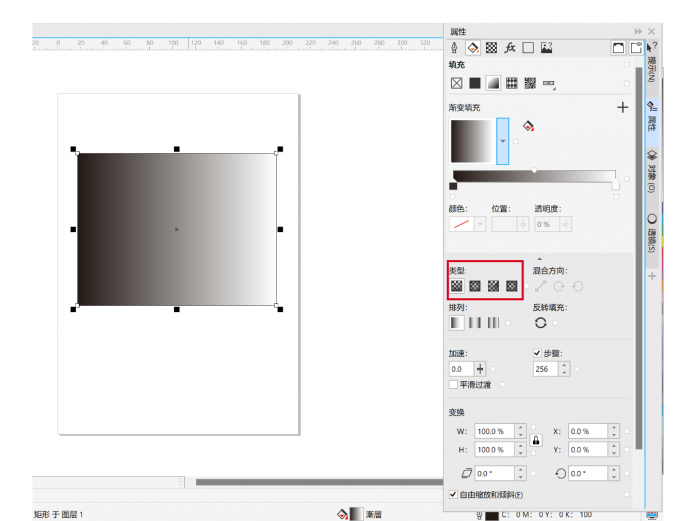Image resolution: width=680 pixels, height=521 pixels.
Task: Click the 位置 position input field
Action: click(x=504, y=224)
